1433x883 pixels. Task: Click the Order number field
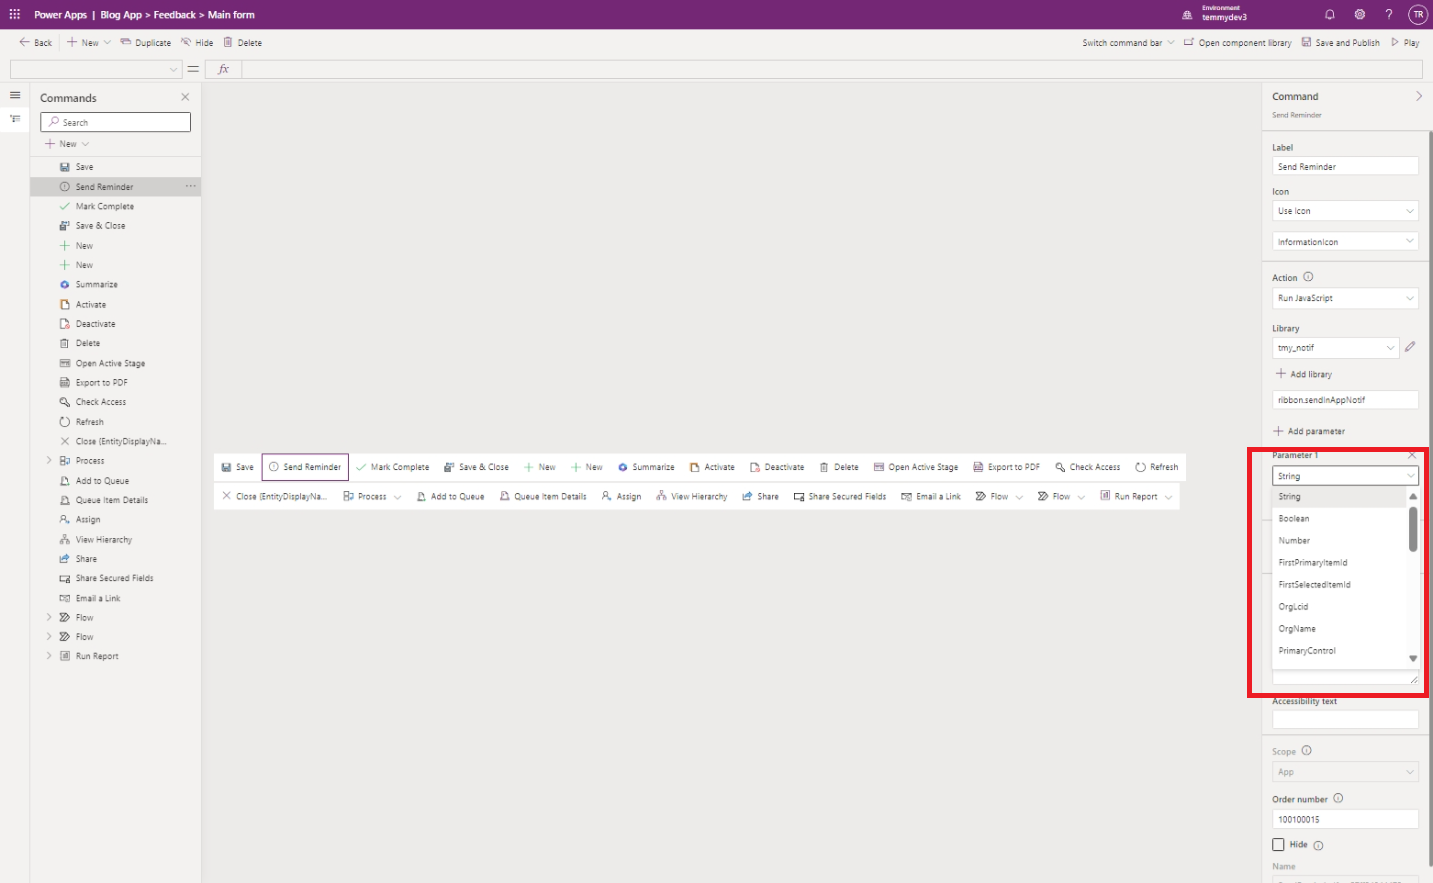(x=1345, y=819)
